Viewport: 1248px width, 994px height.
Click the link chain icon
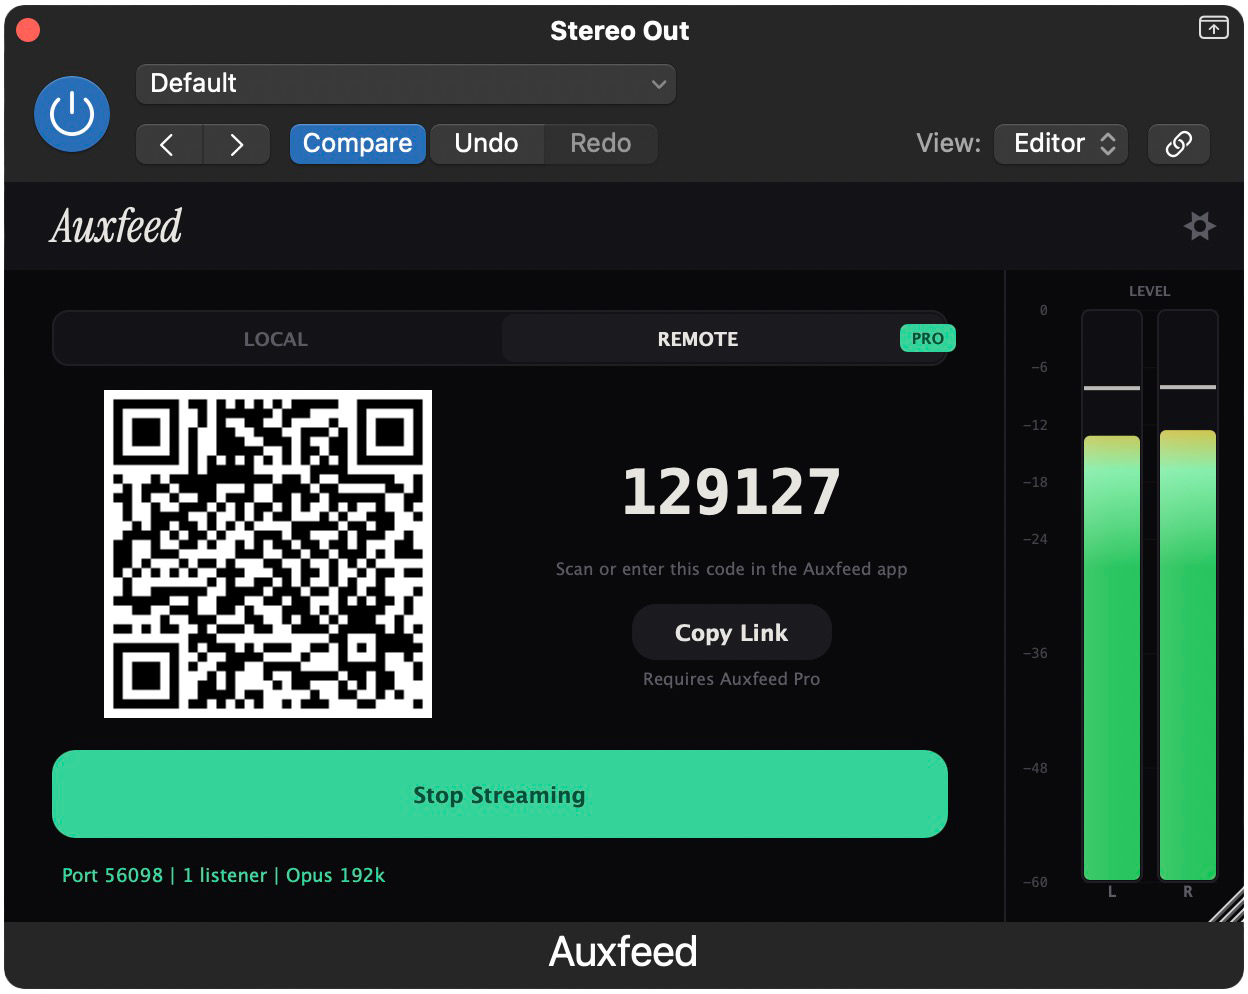[1178, 143]
